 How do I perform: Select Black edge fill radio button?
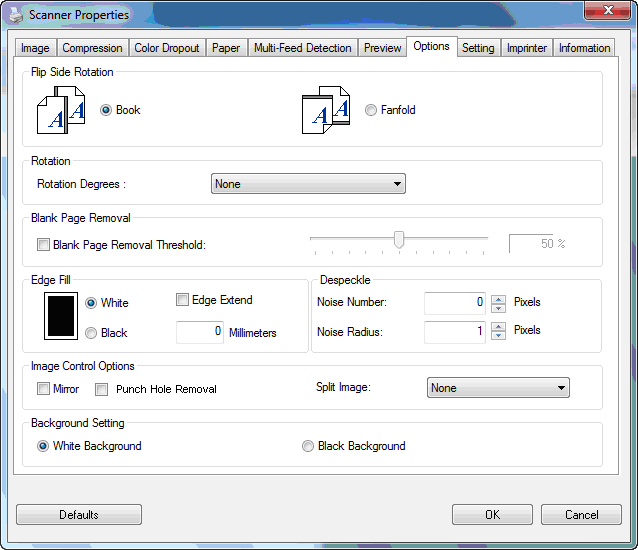click(x=91, y=333)
